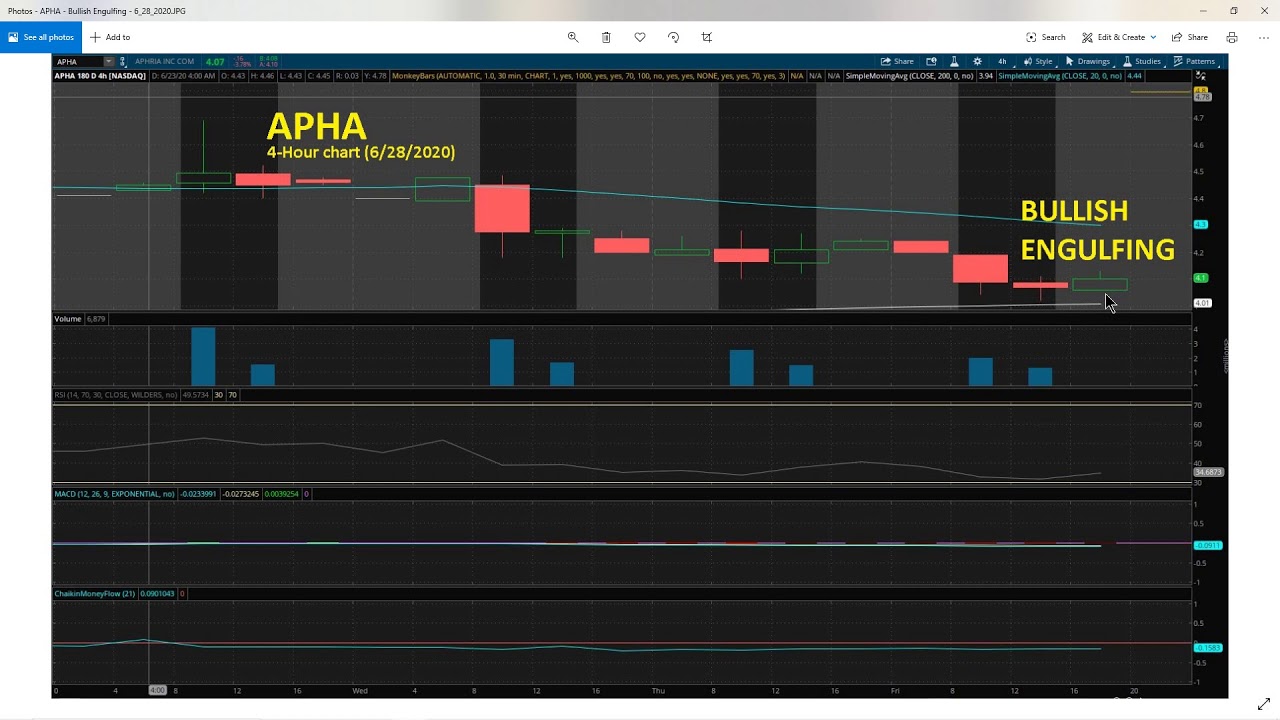This screenshot has height=720, width=1280.
Task: Rotate the photo with rotate icon
Action: click(x=673, y=37)
